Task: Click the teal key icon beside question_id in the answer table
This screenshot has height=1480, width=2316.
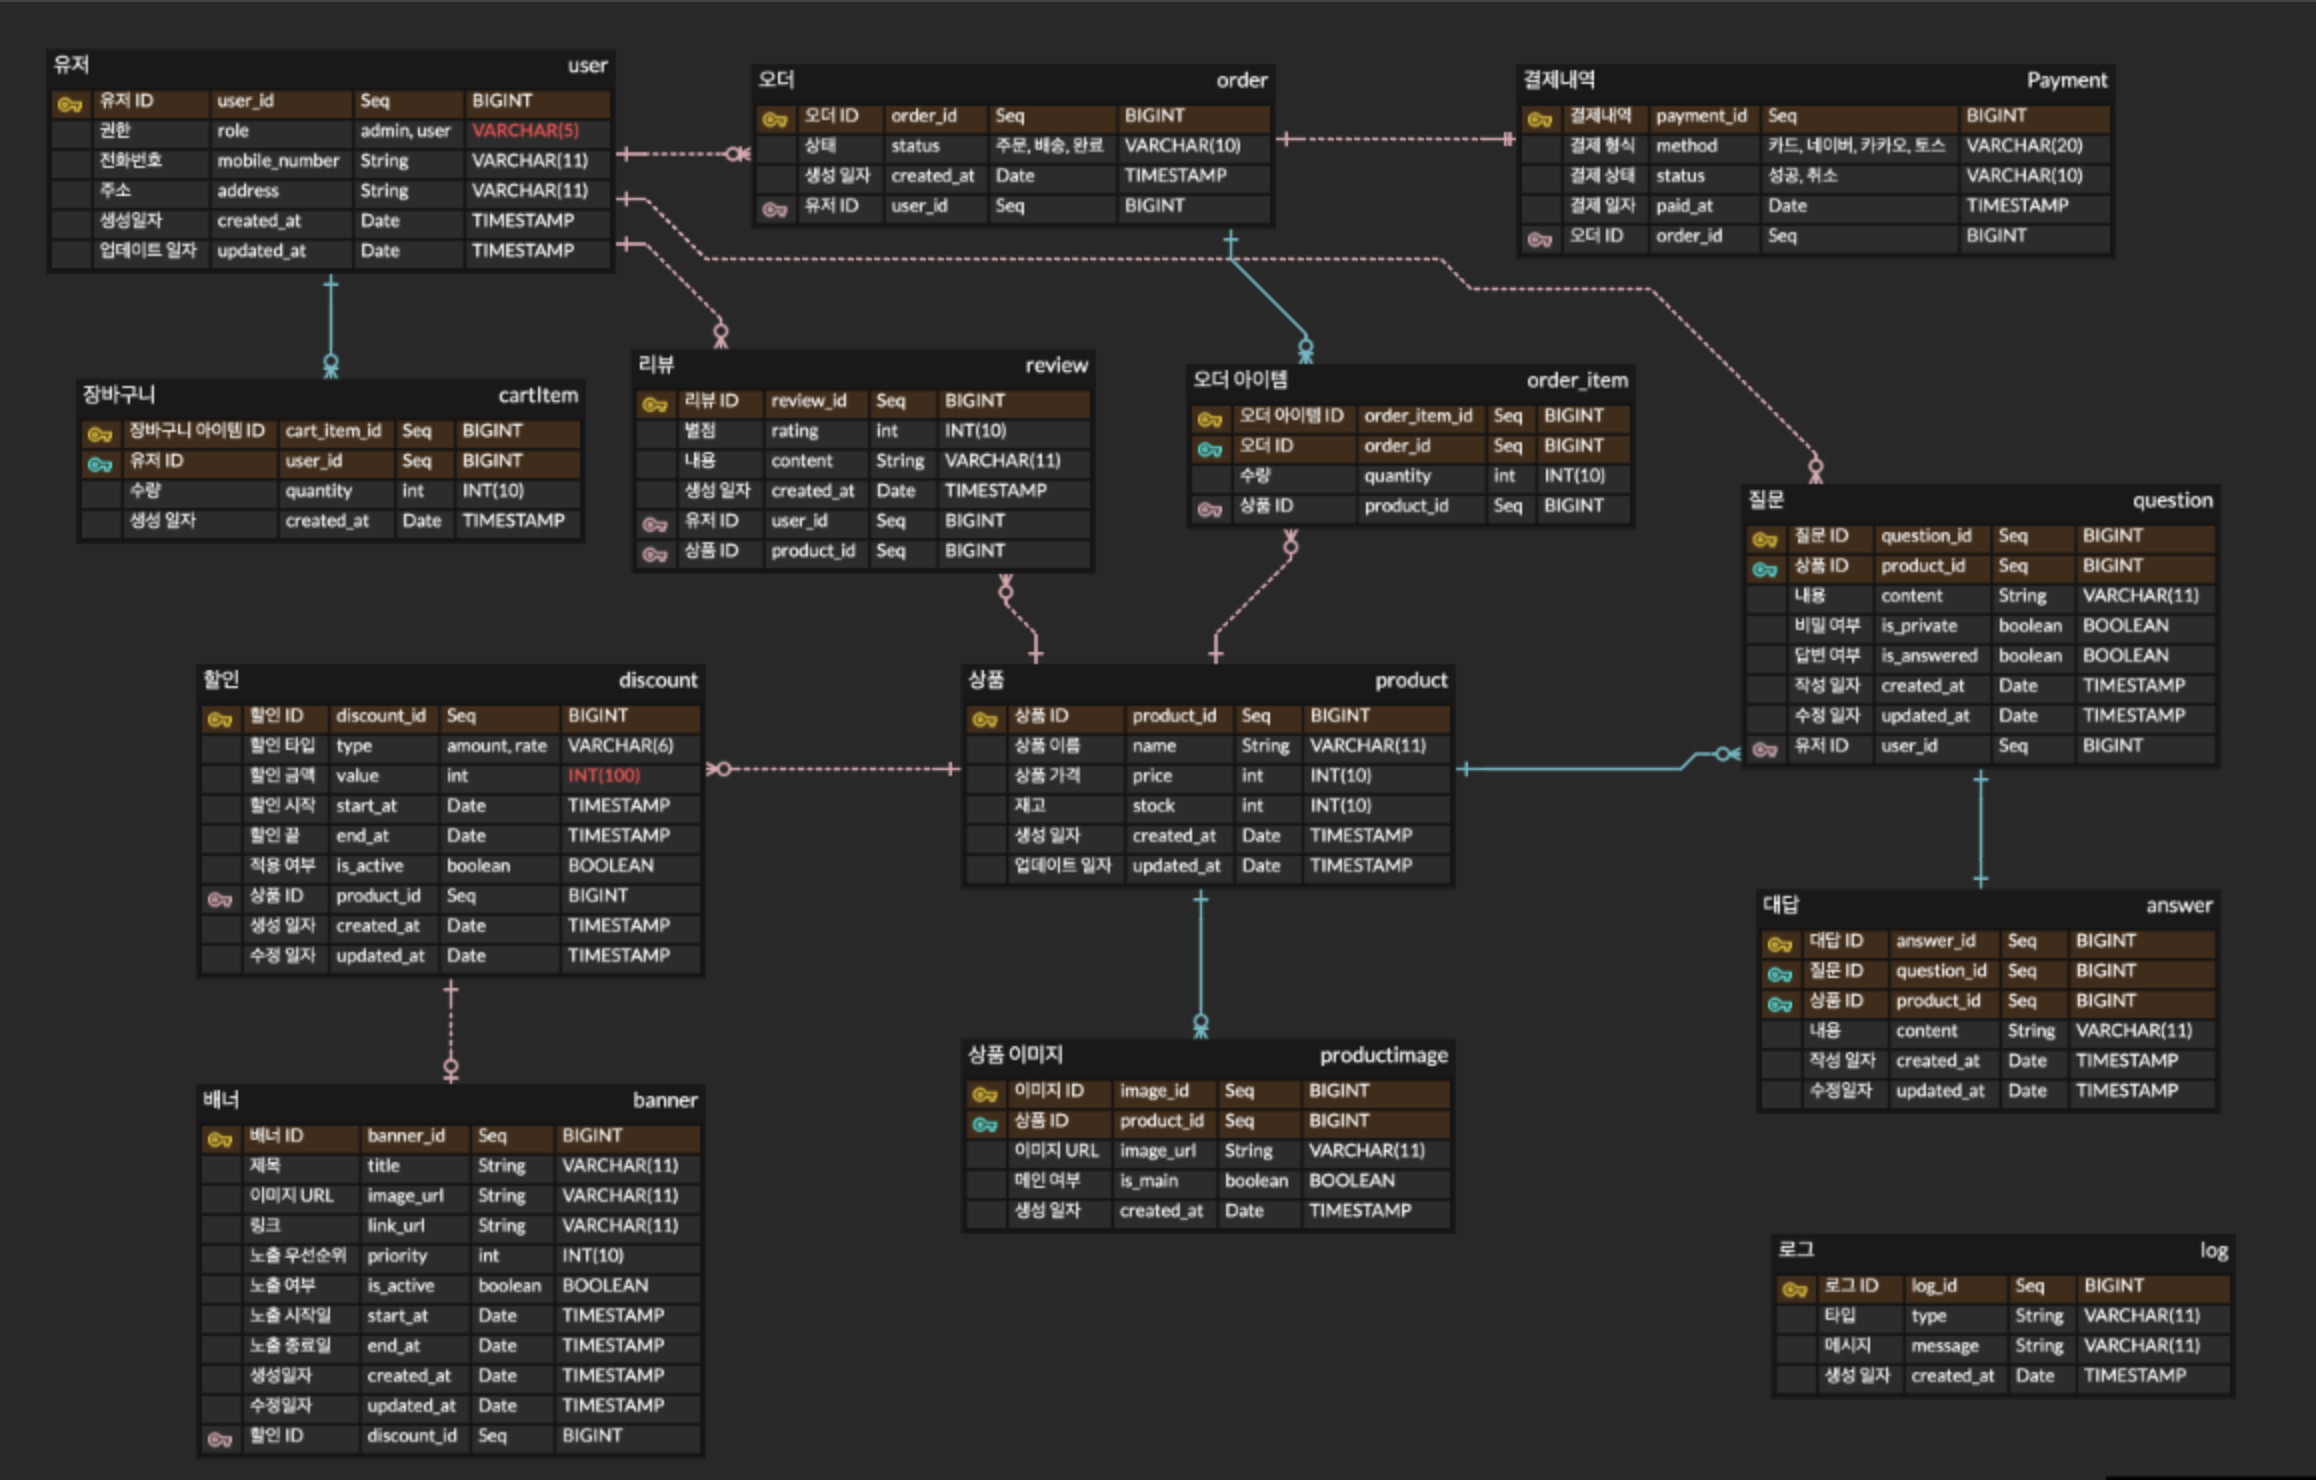Action: (1780, 973)
